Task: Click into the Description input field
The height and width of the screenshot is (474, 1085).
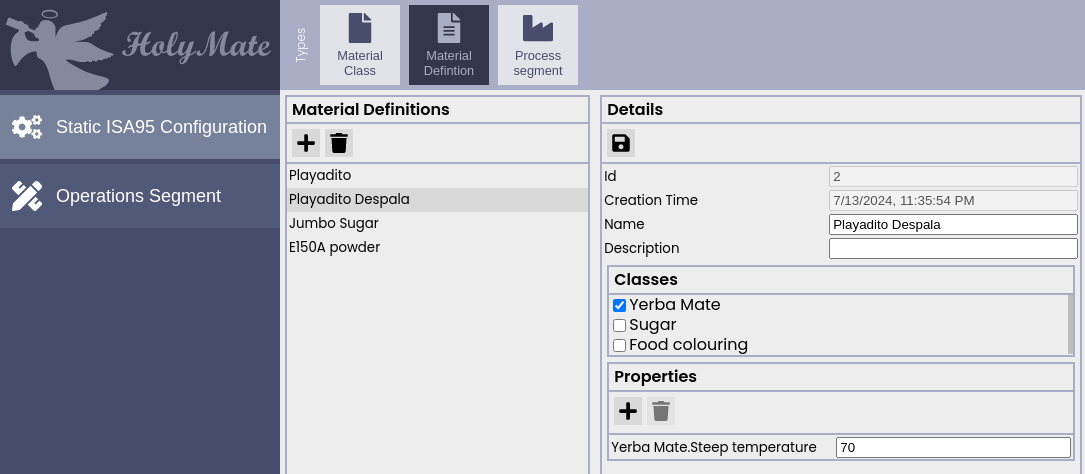Action: click(953, 249)
